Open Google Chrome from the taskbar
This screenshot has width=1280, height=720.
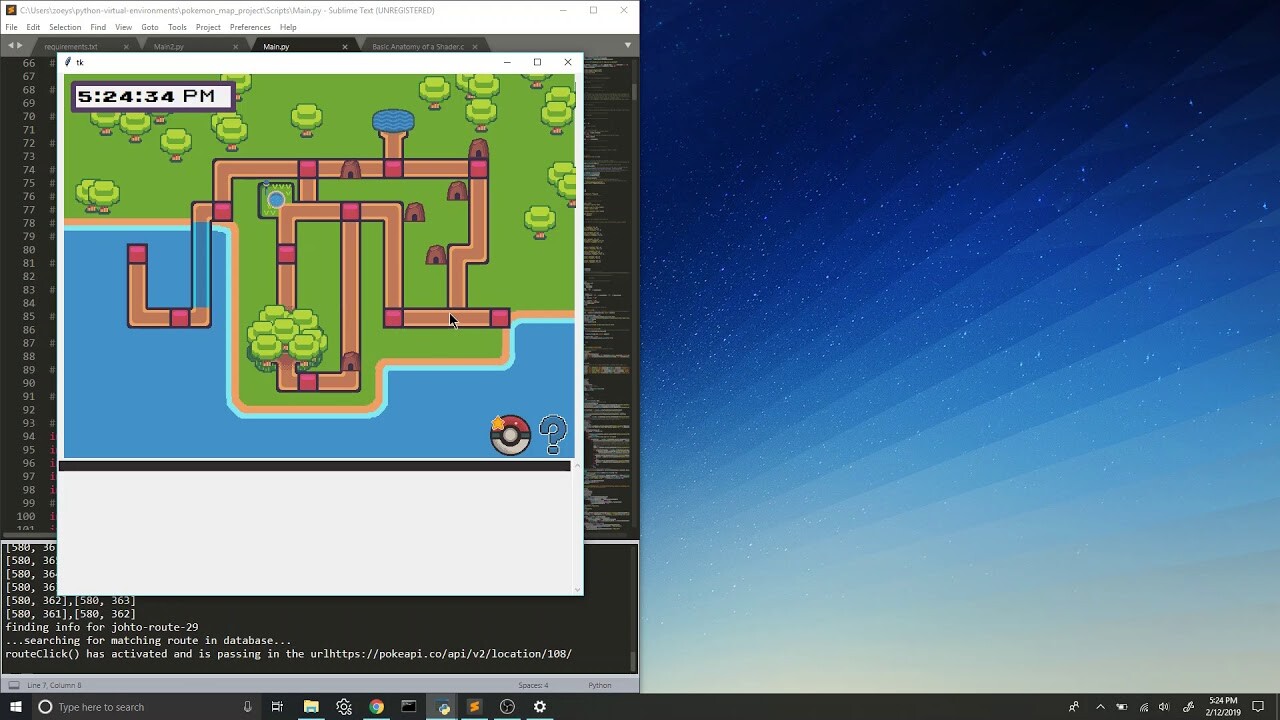click(376, 707)
